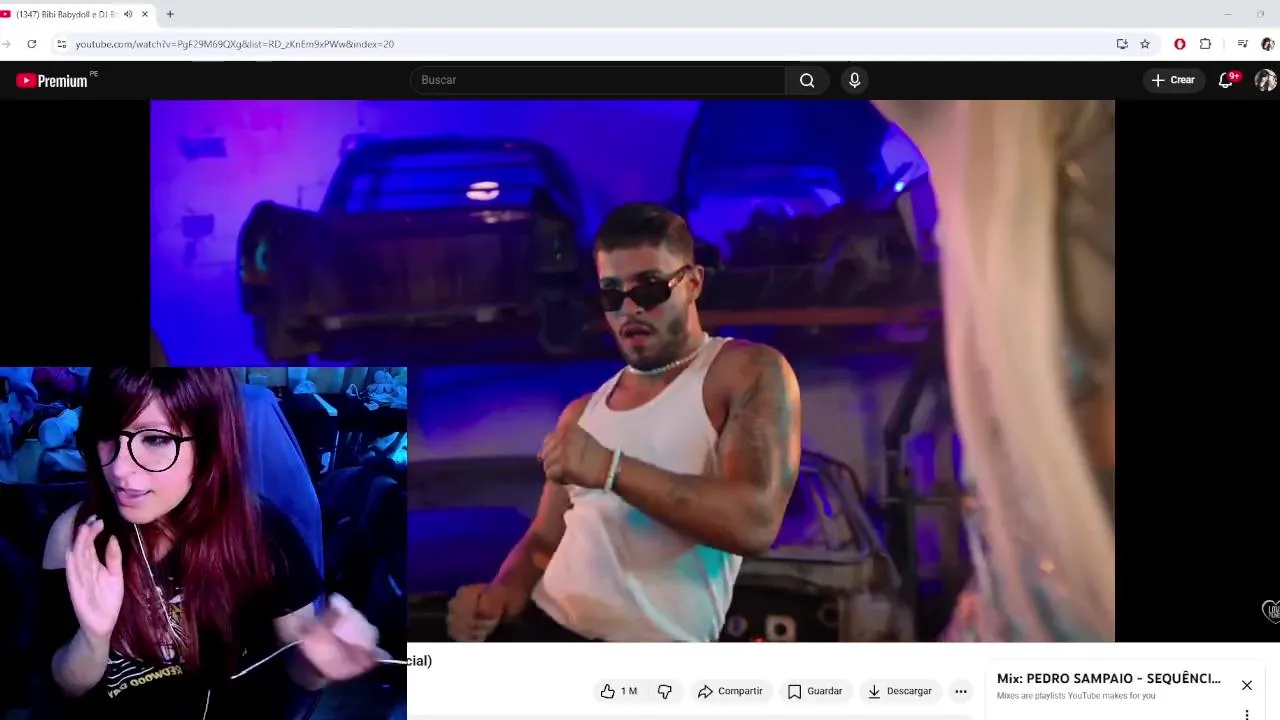Dislike the video with thumbs down
The width and height of the screenshot is (1280, 720).
pyautogui.click(x=665, y=691)
